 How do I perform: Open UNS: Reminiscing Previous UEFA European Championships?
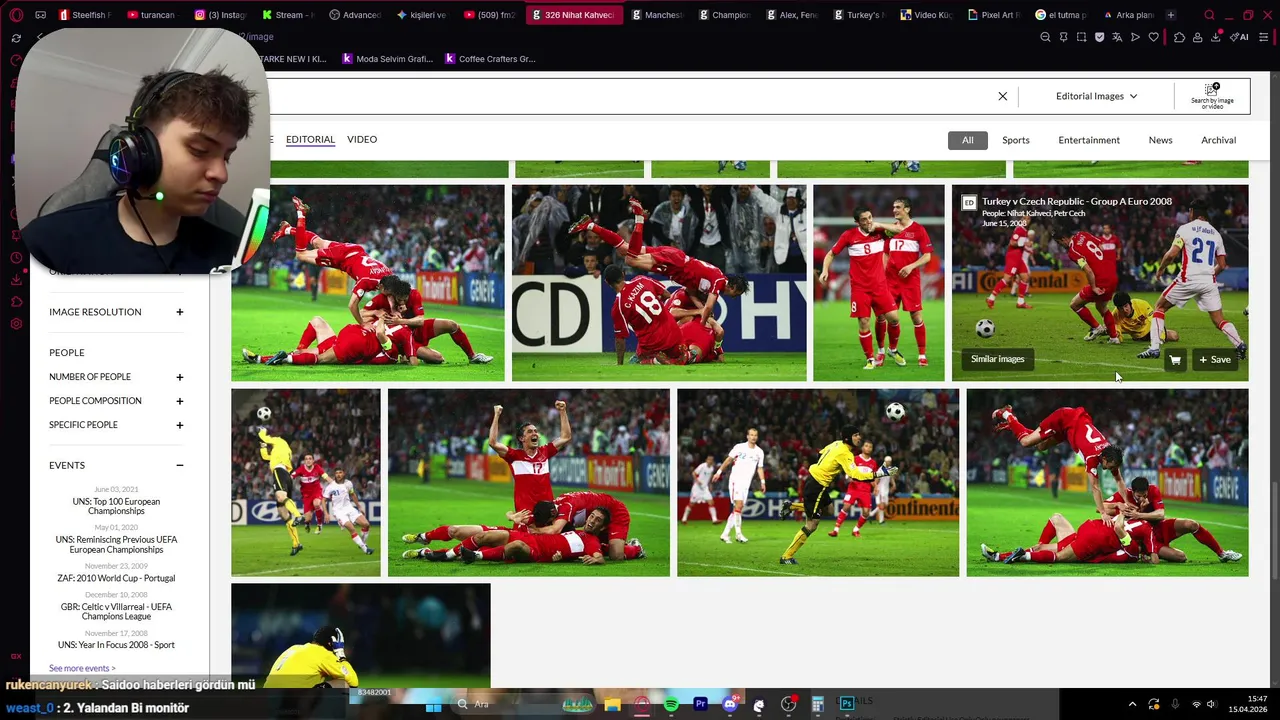click(116, 544)
